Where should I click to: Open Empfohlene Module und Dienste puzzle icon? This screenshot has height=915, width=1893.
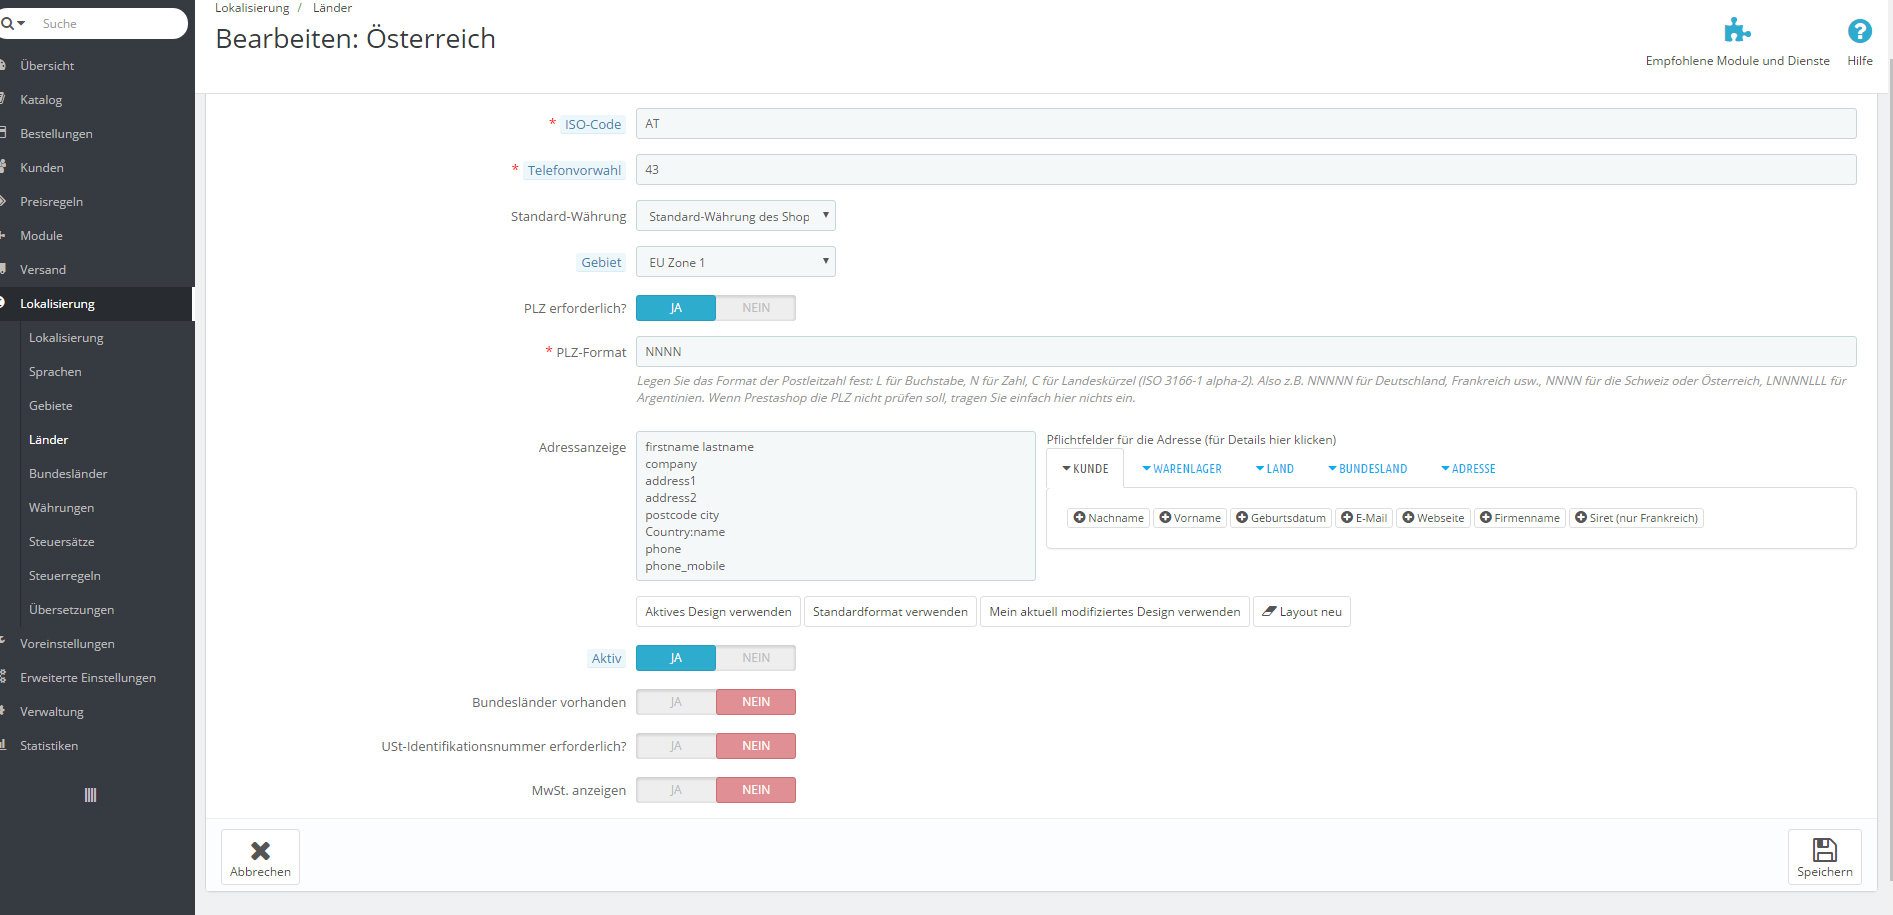pyautogui.click(x=1737, y=31)
